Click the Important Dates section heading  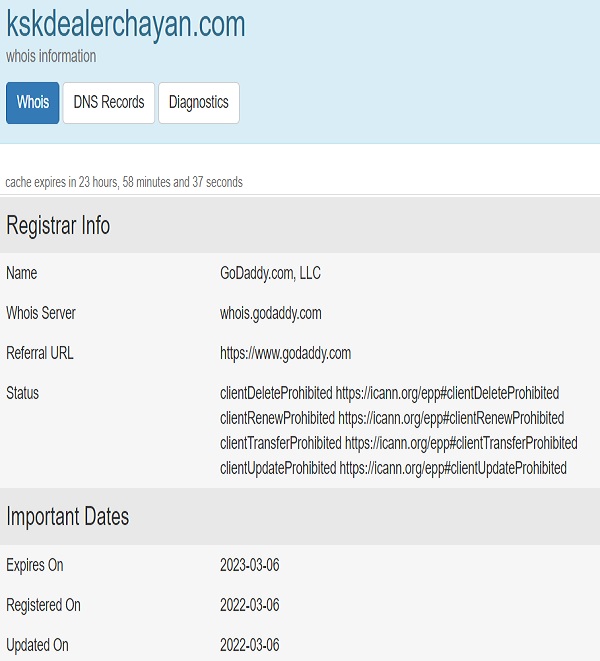coord(68,517)
